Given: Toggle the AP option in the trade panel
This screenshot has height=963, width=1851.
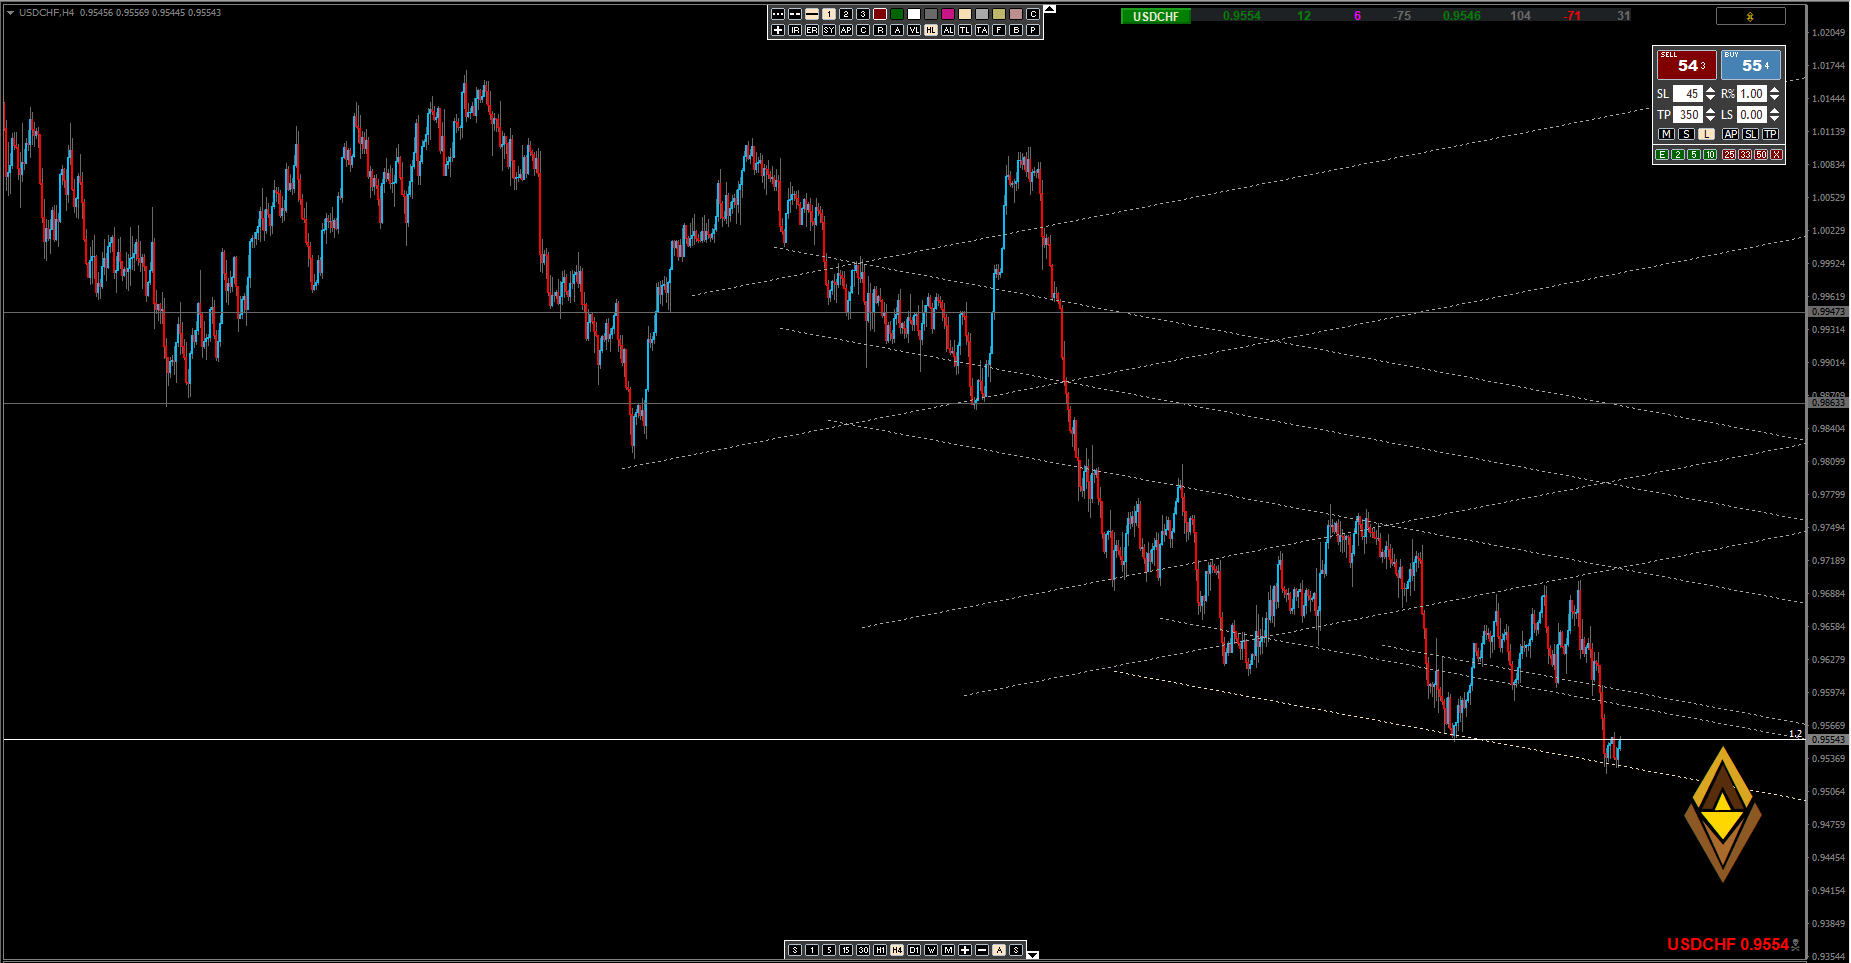Looking at the screenshot, I should (x=1731, y=134).
